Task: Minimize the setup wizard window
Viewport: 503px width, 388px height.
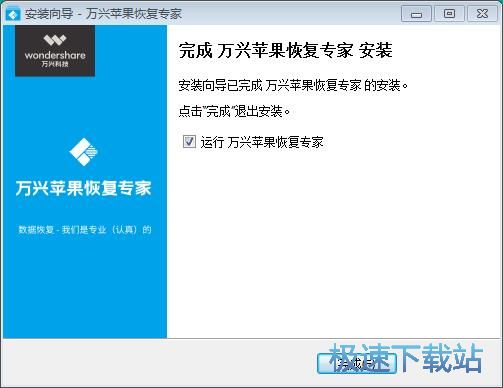Action: coord(416,14)
